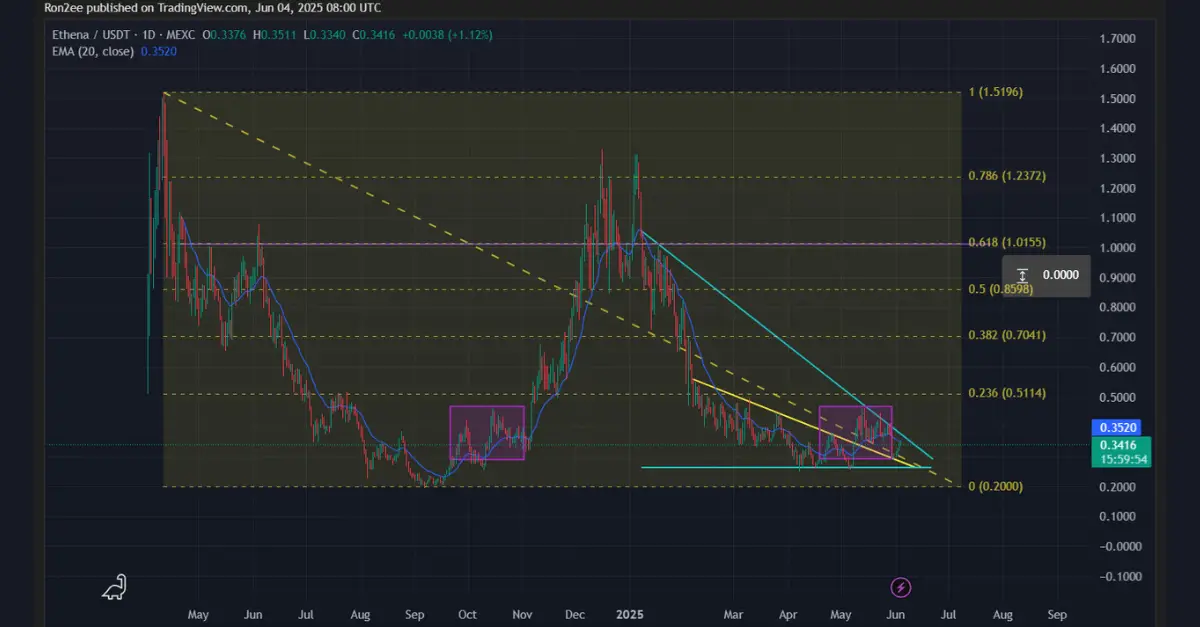1200x627 pixels.
Task: Click the 1.7000 price axis label
Action: click(x=1116, y=39)
